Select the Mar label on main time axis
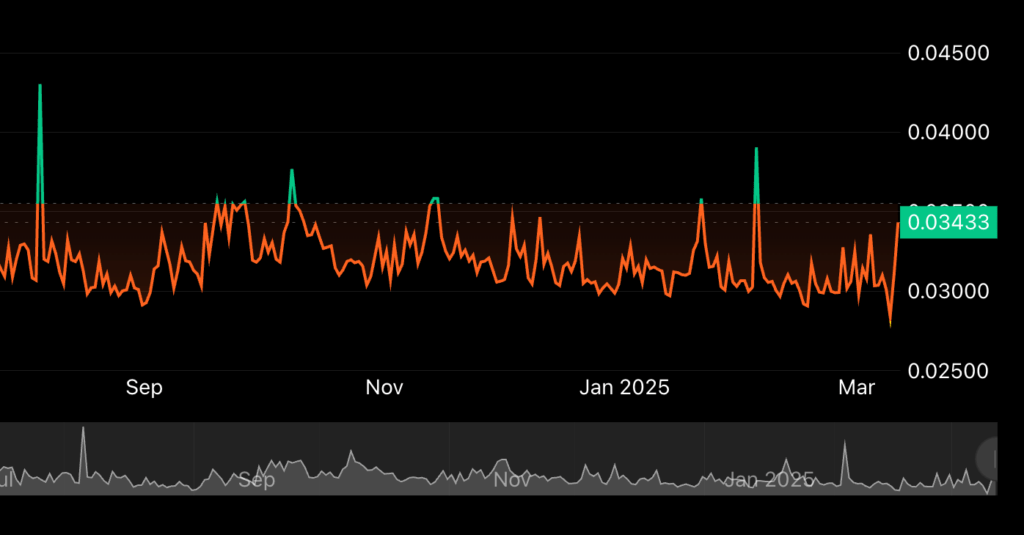Viewport: 1024px width, 535px height. tap(857, 388)
